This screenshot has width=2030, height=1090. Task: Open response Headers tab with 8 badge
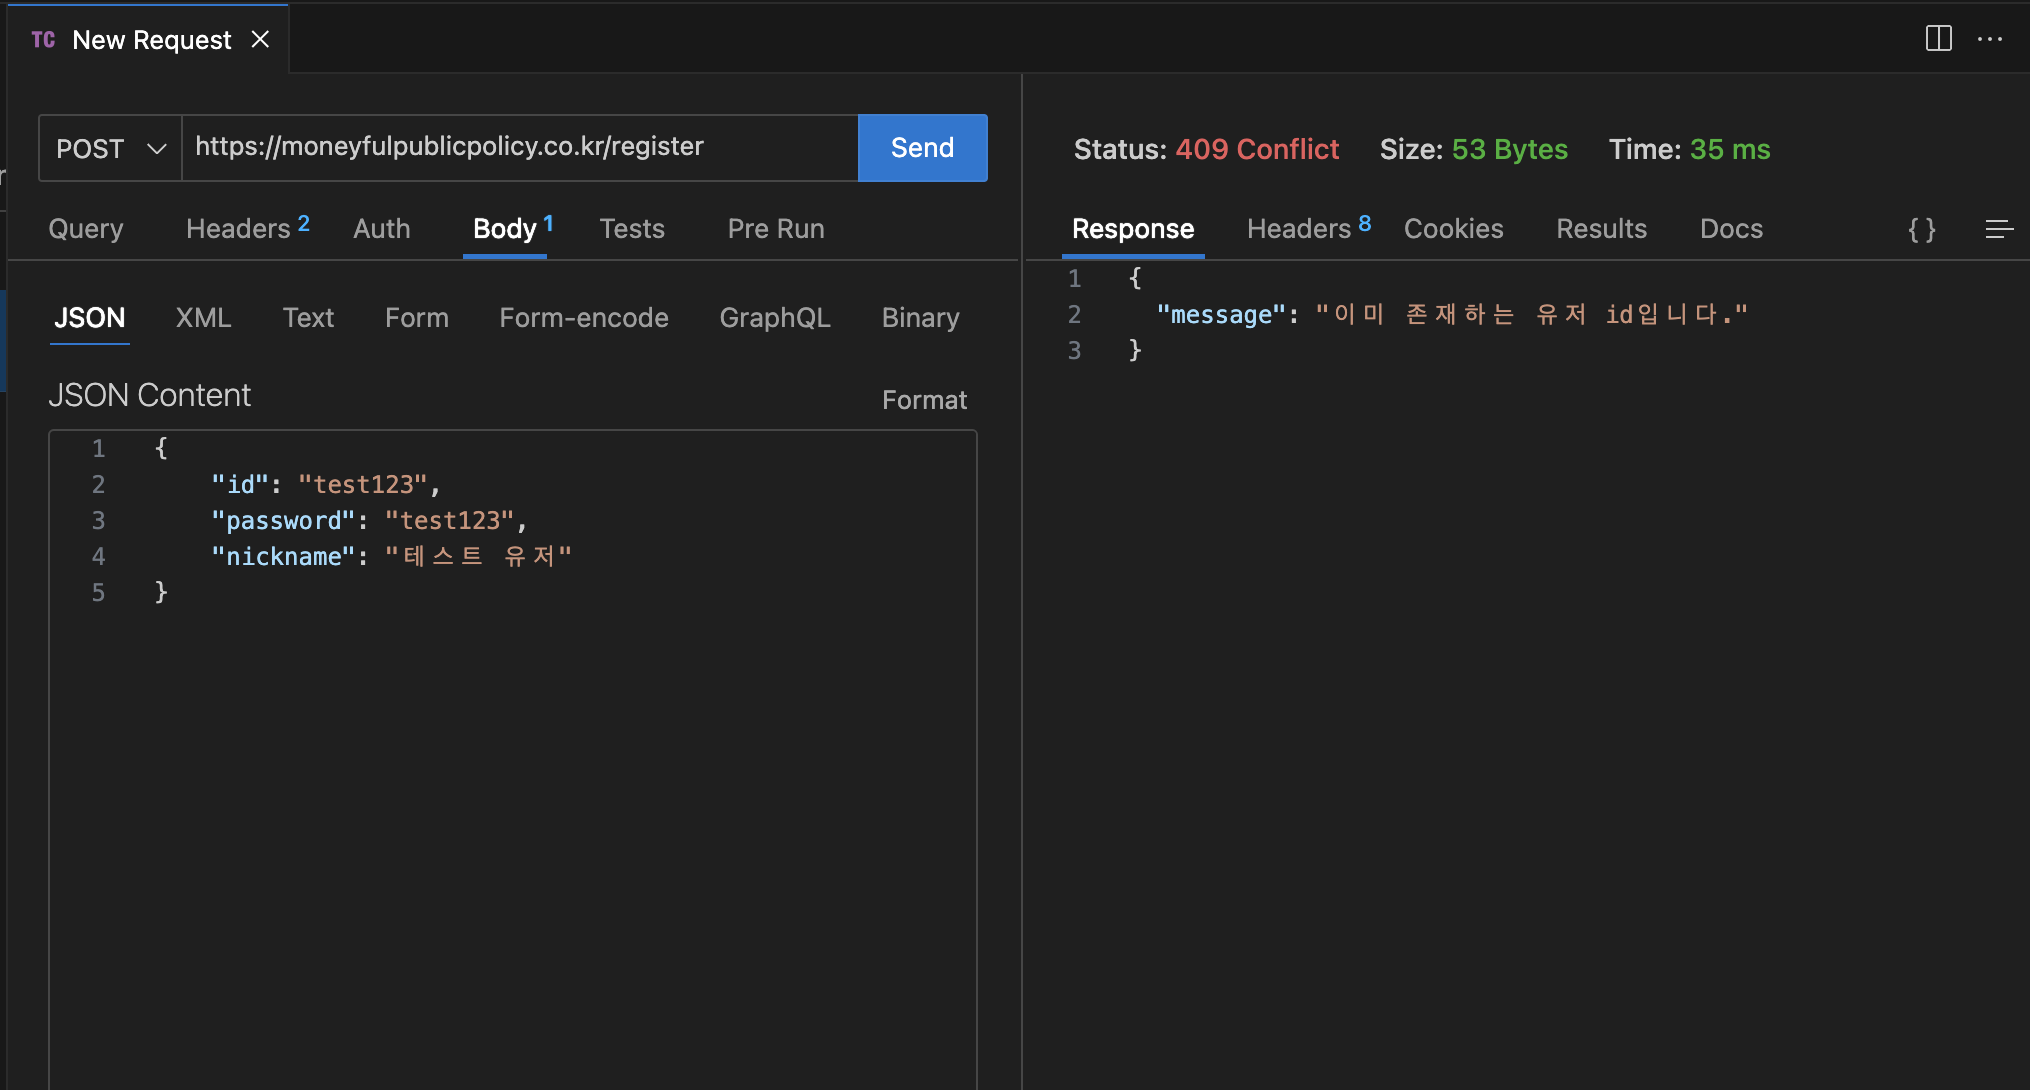(x=1308, y=229)
